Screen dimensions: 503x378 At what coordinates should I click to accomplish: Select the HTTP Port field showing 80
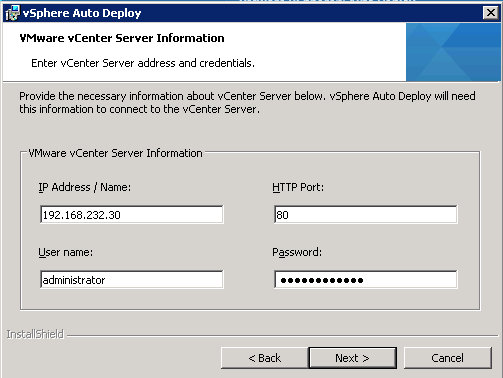pyautogui.click(x=366, y=215)
